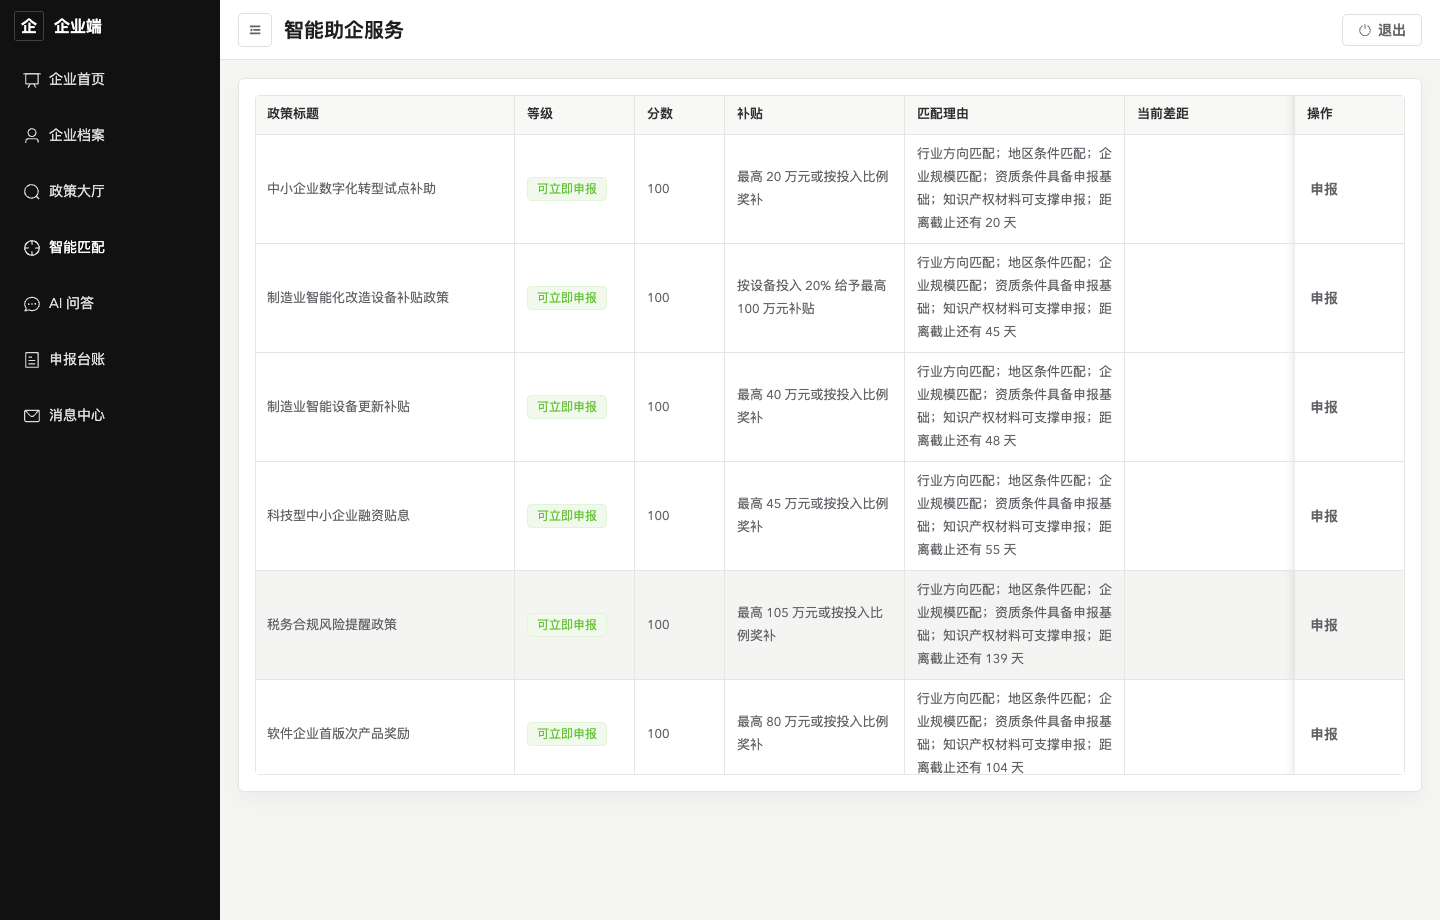Click the 当前差距 column header
Viewport: 1440px width, 920px height.
[1210, 114]
